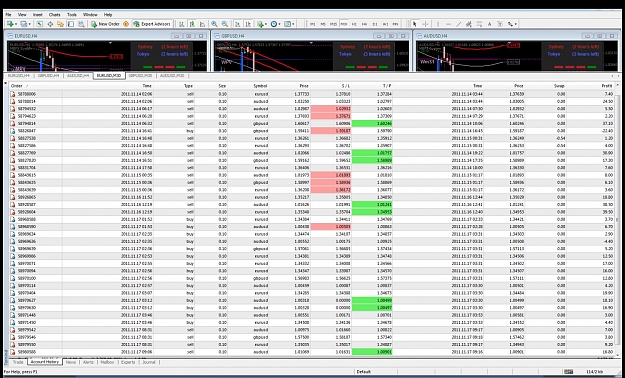Zoom in on the chart
625x378 pixels.
tap(214, 24)
